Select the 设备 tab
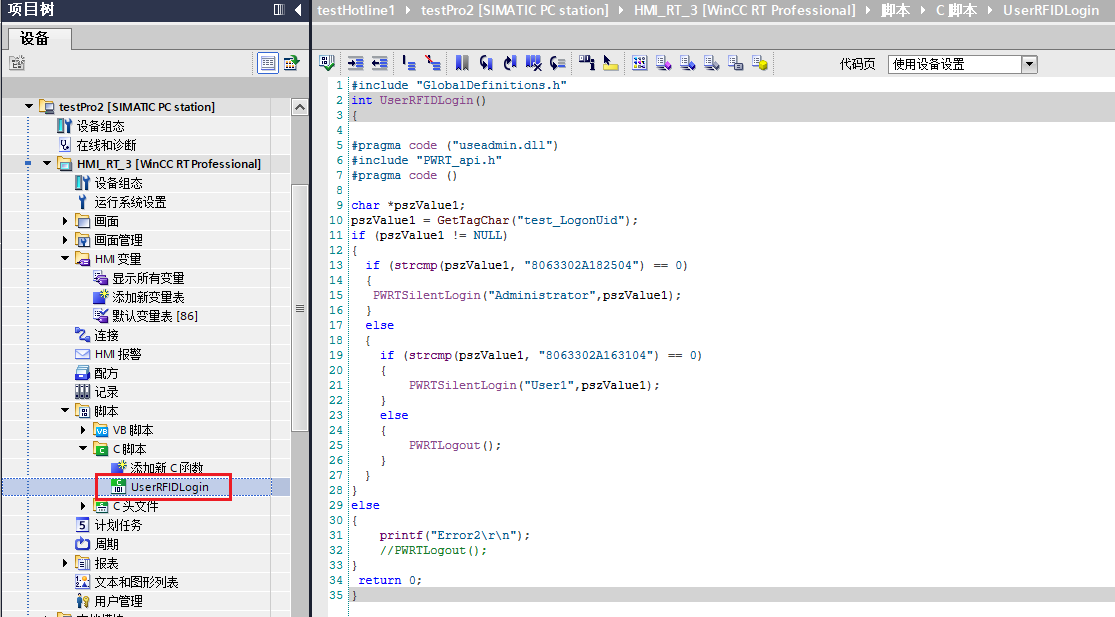 point(34,38)
